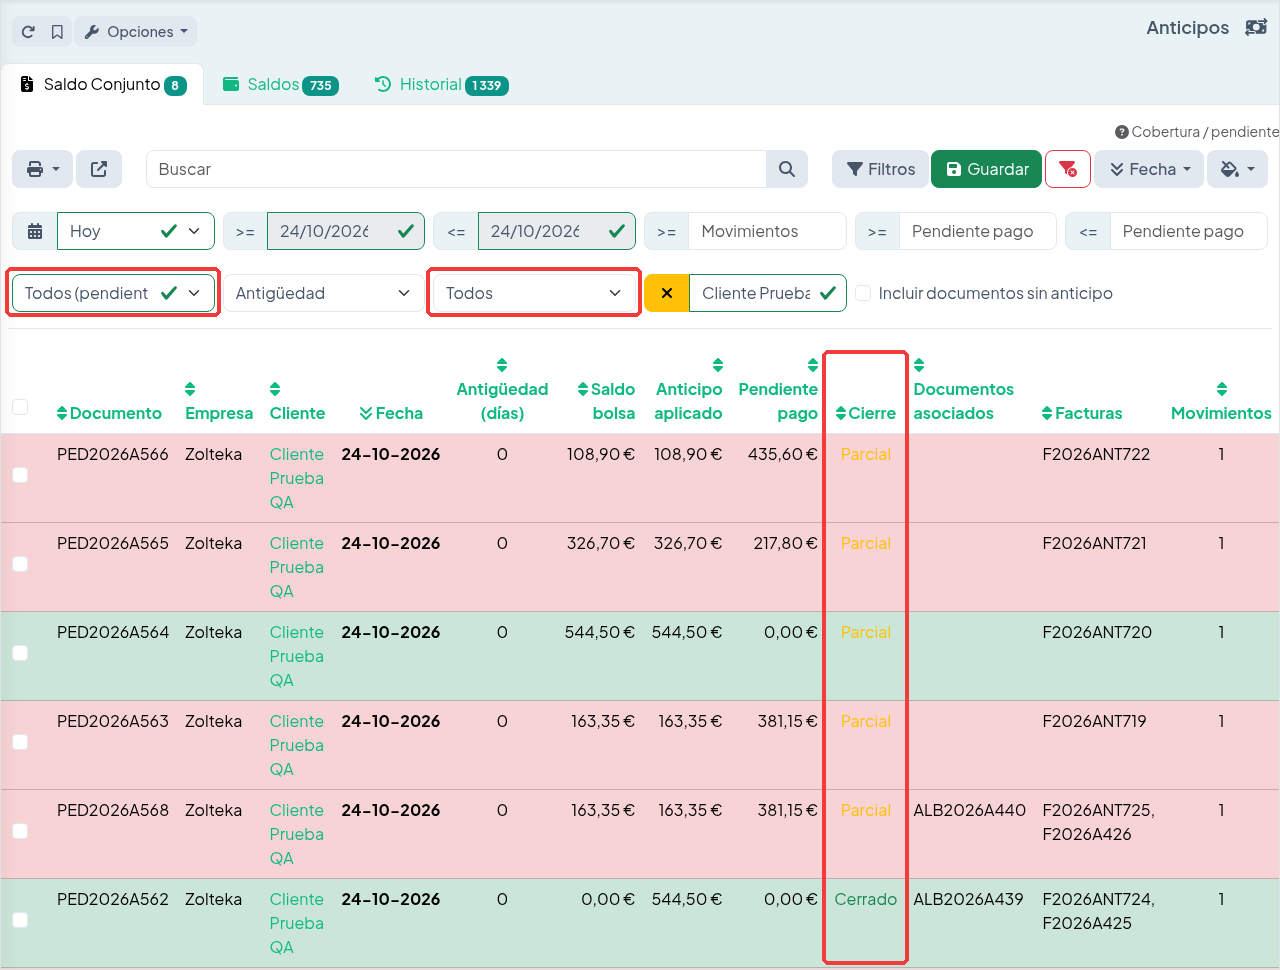Screen dimensions: 1280x970
Task: Select the checkbox for row PED2026A564
Action: coord(20,653)
